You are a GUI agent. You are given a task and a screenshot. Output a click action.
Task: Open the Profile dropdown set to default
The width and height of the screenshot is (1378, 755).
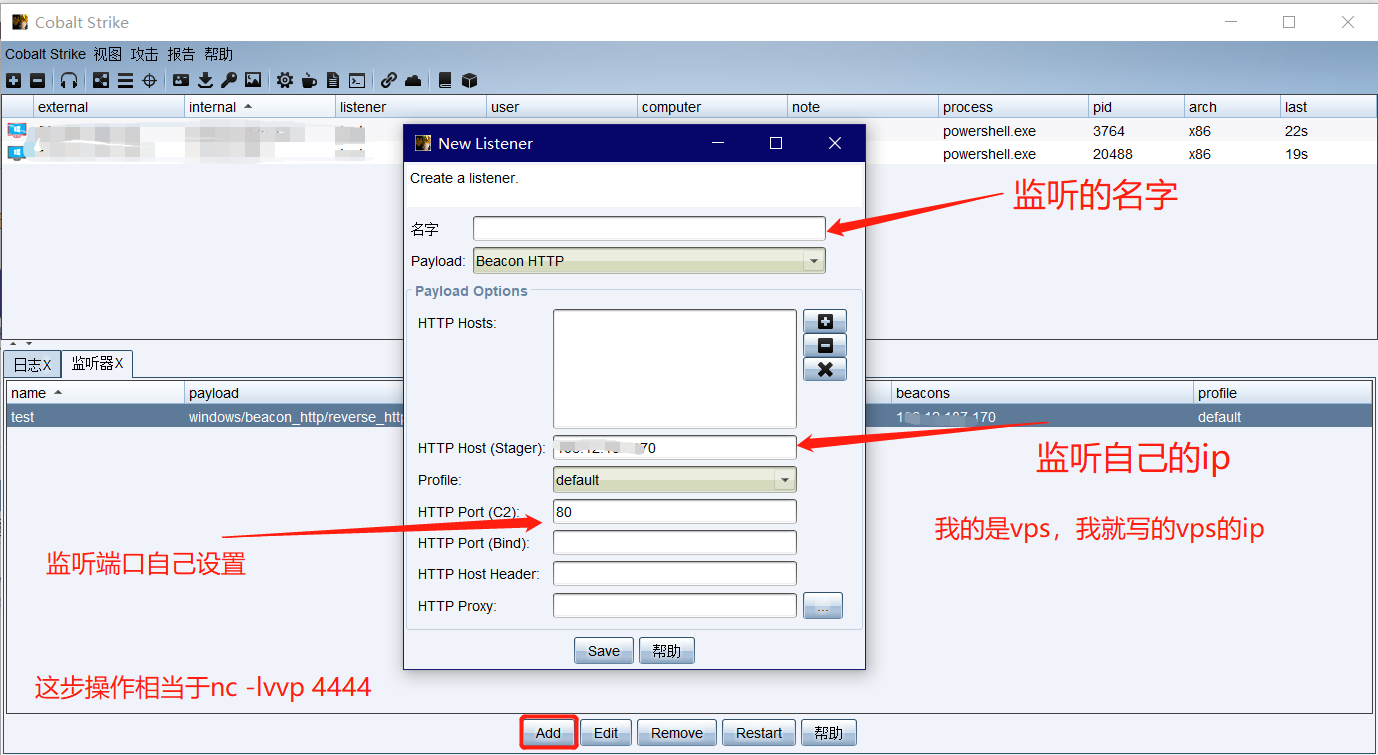click(675, 480)
